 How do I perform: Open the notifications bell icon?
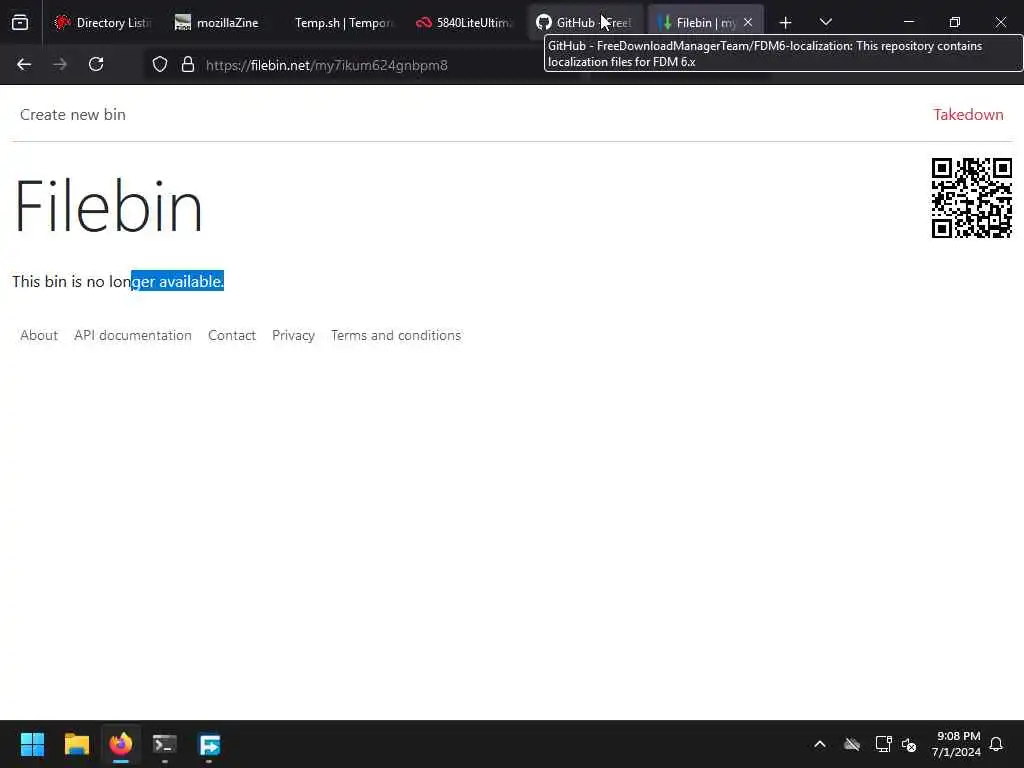(x=996, y=744)
